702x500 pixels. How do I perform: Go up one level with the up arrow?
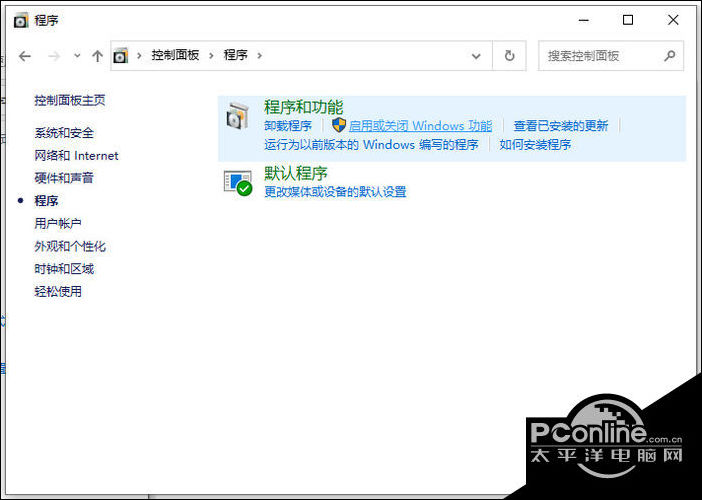pos(97,56)
